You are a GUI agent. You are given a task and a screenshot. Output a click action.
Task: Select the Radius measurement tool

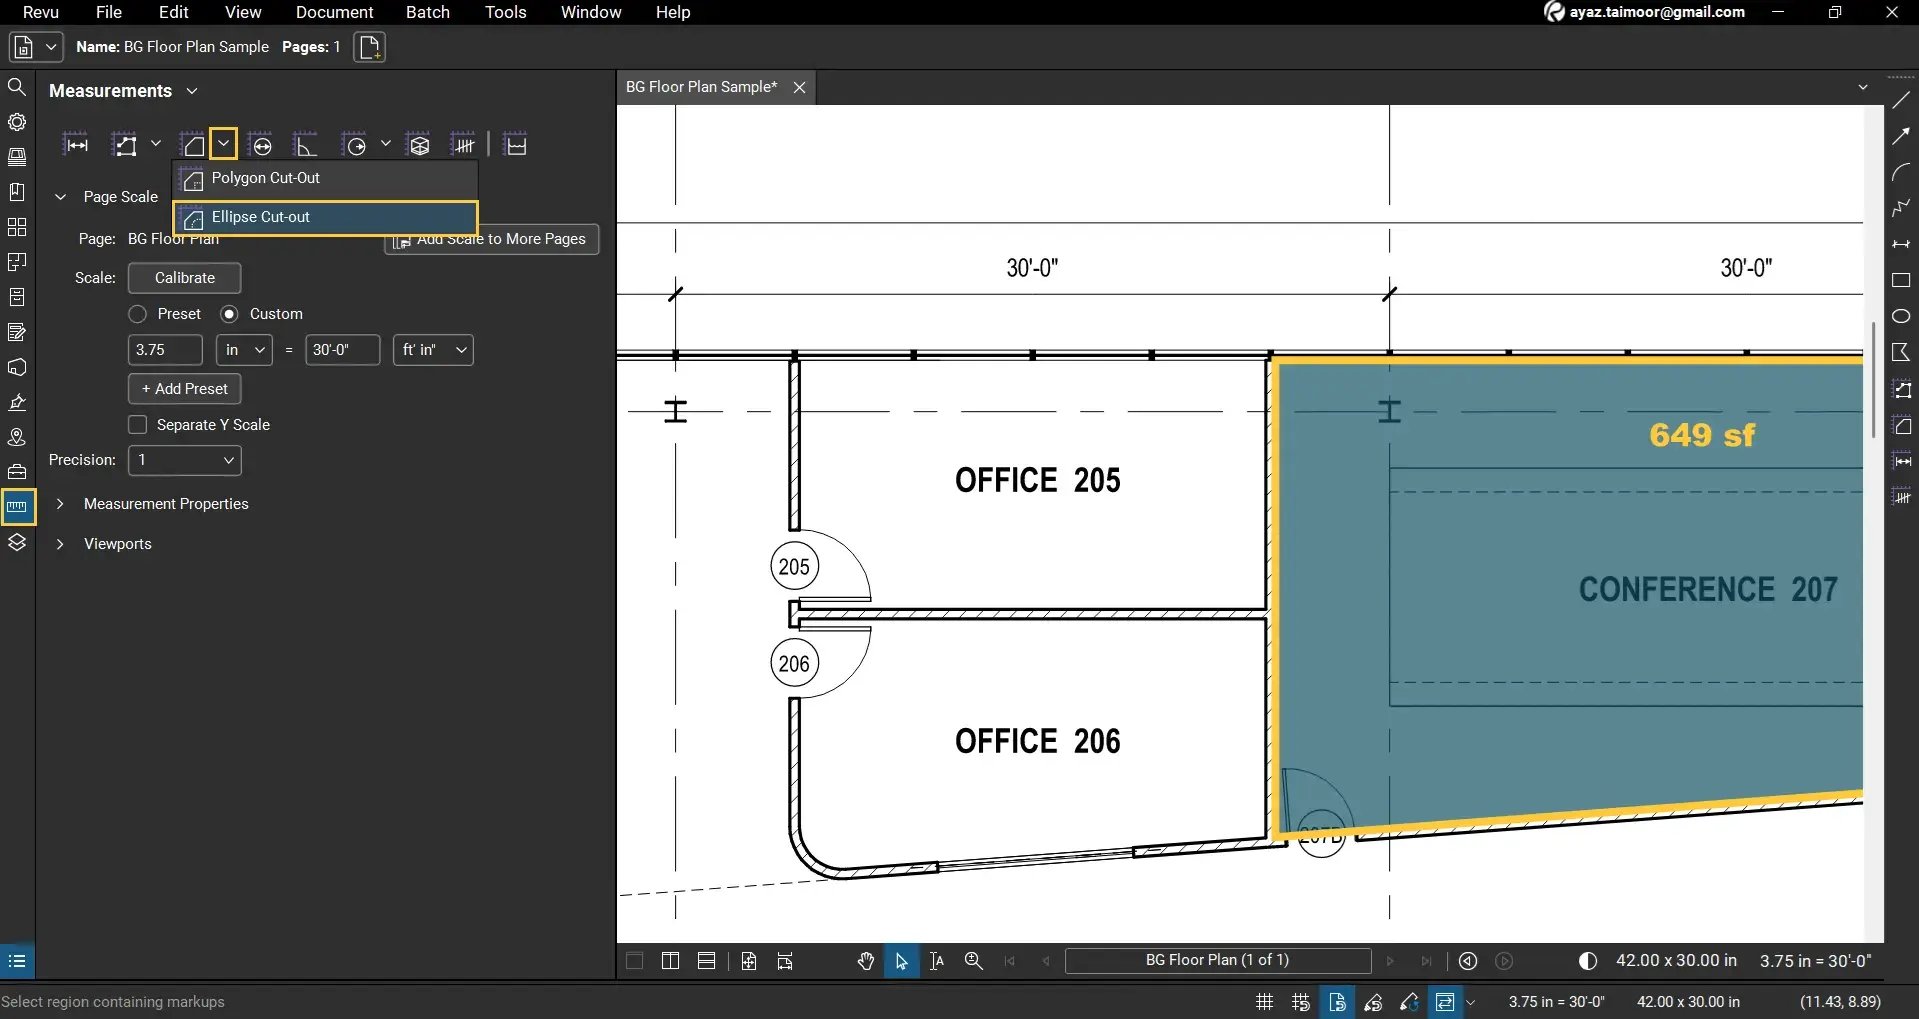click(x=355, y=145)
